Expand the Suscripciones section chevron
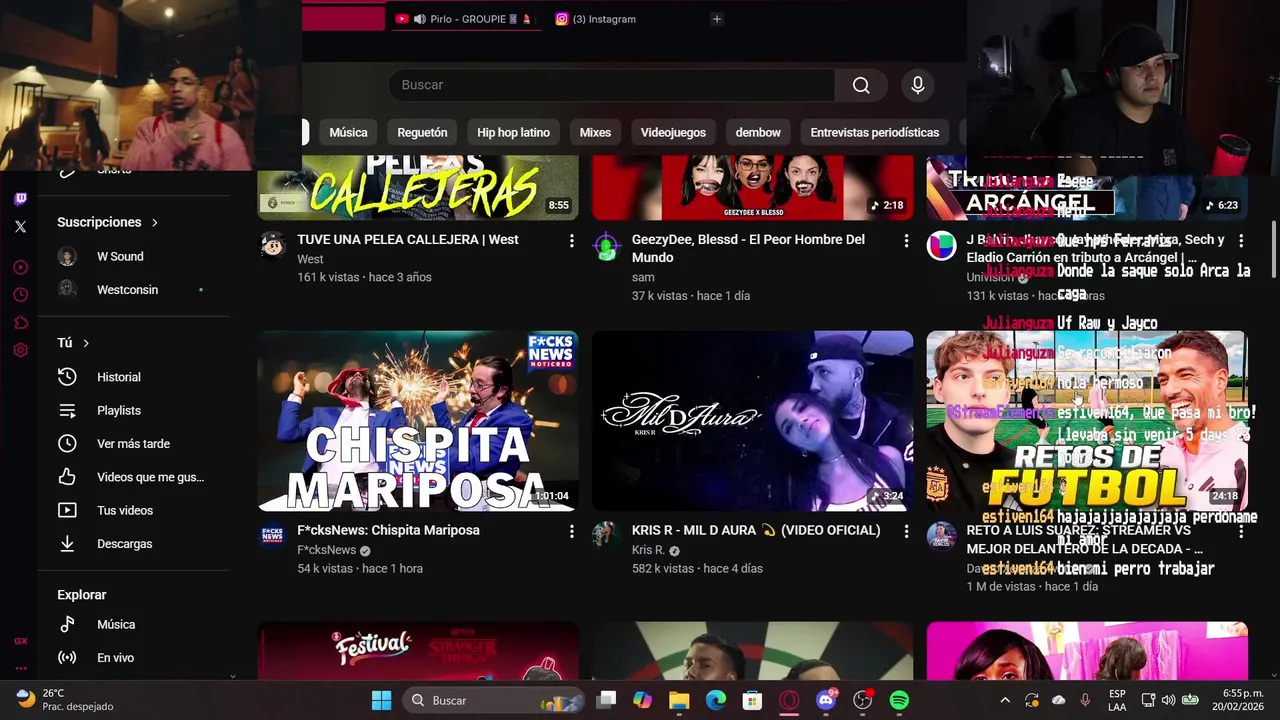This screenshot has height=720, width=1280. 155,222
